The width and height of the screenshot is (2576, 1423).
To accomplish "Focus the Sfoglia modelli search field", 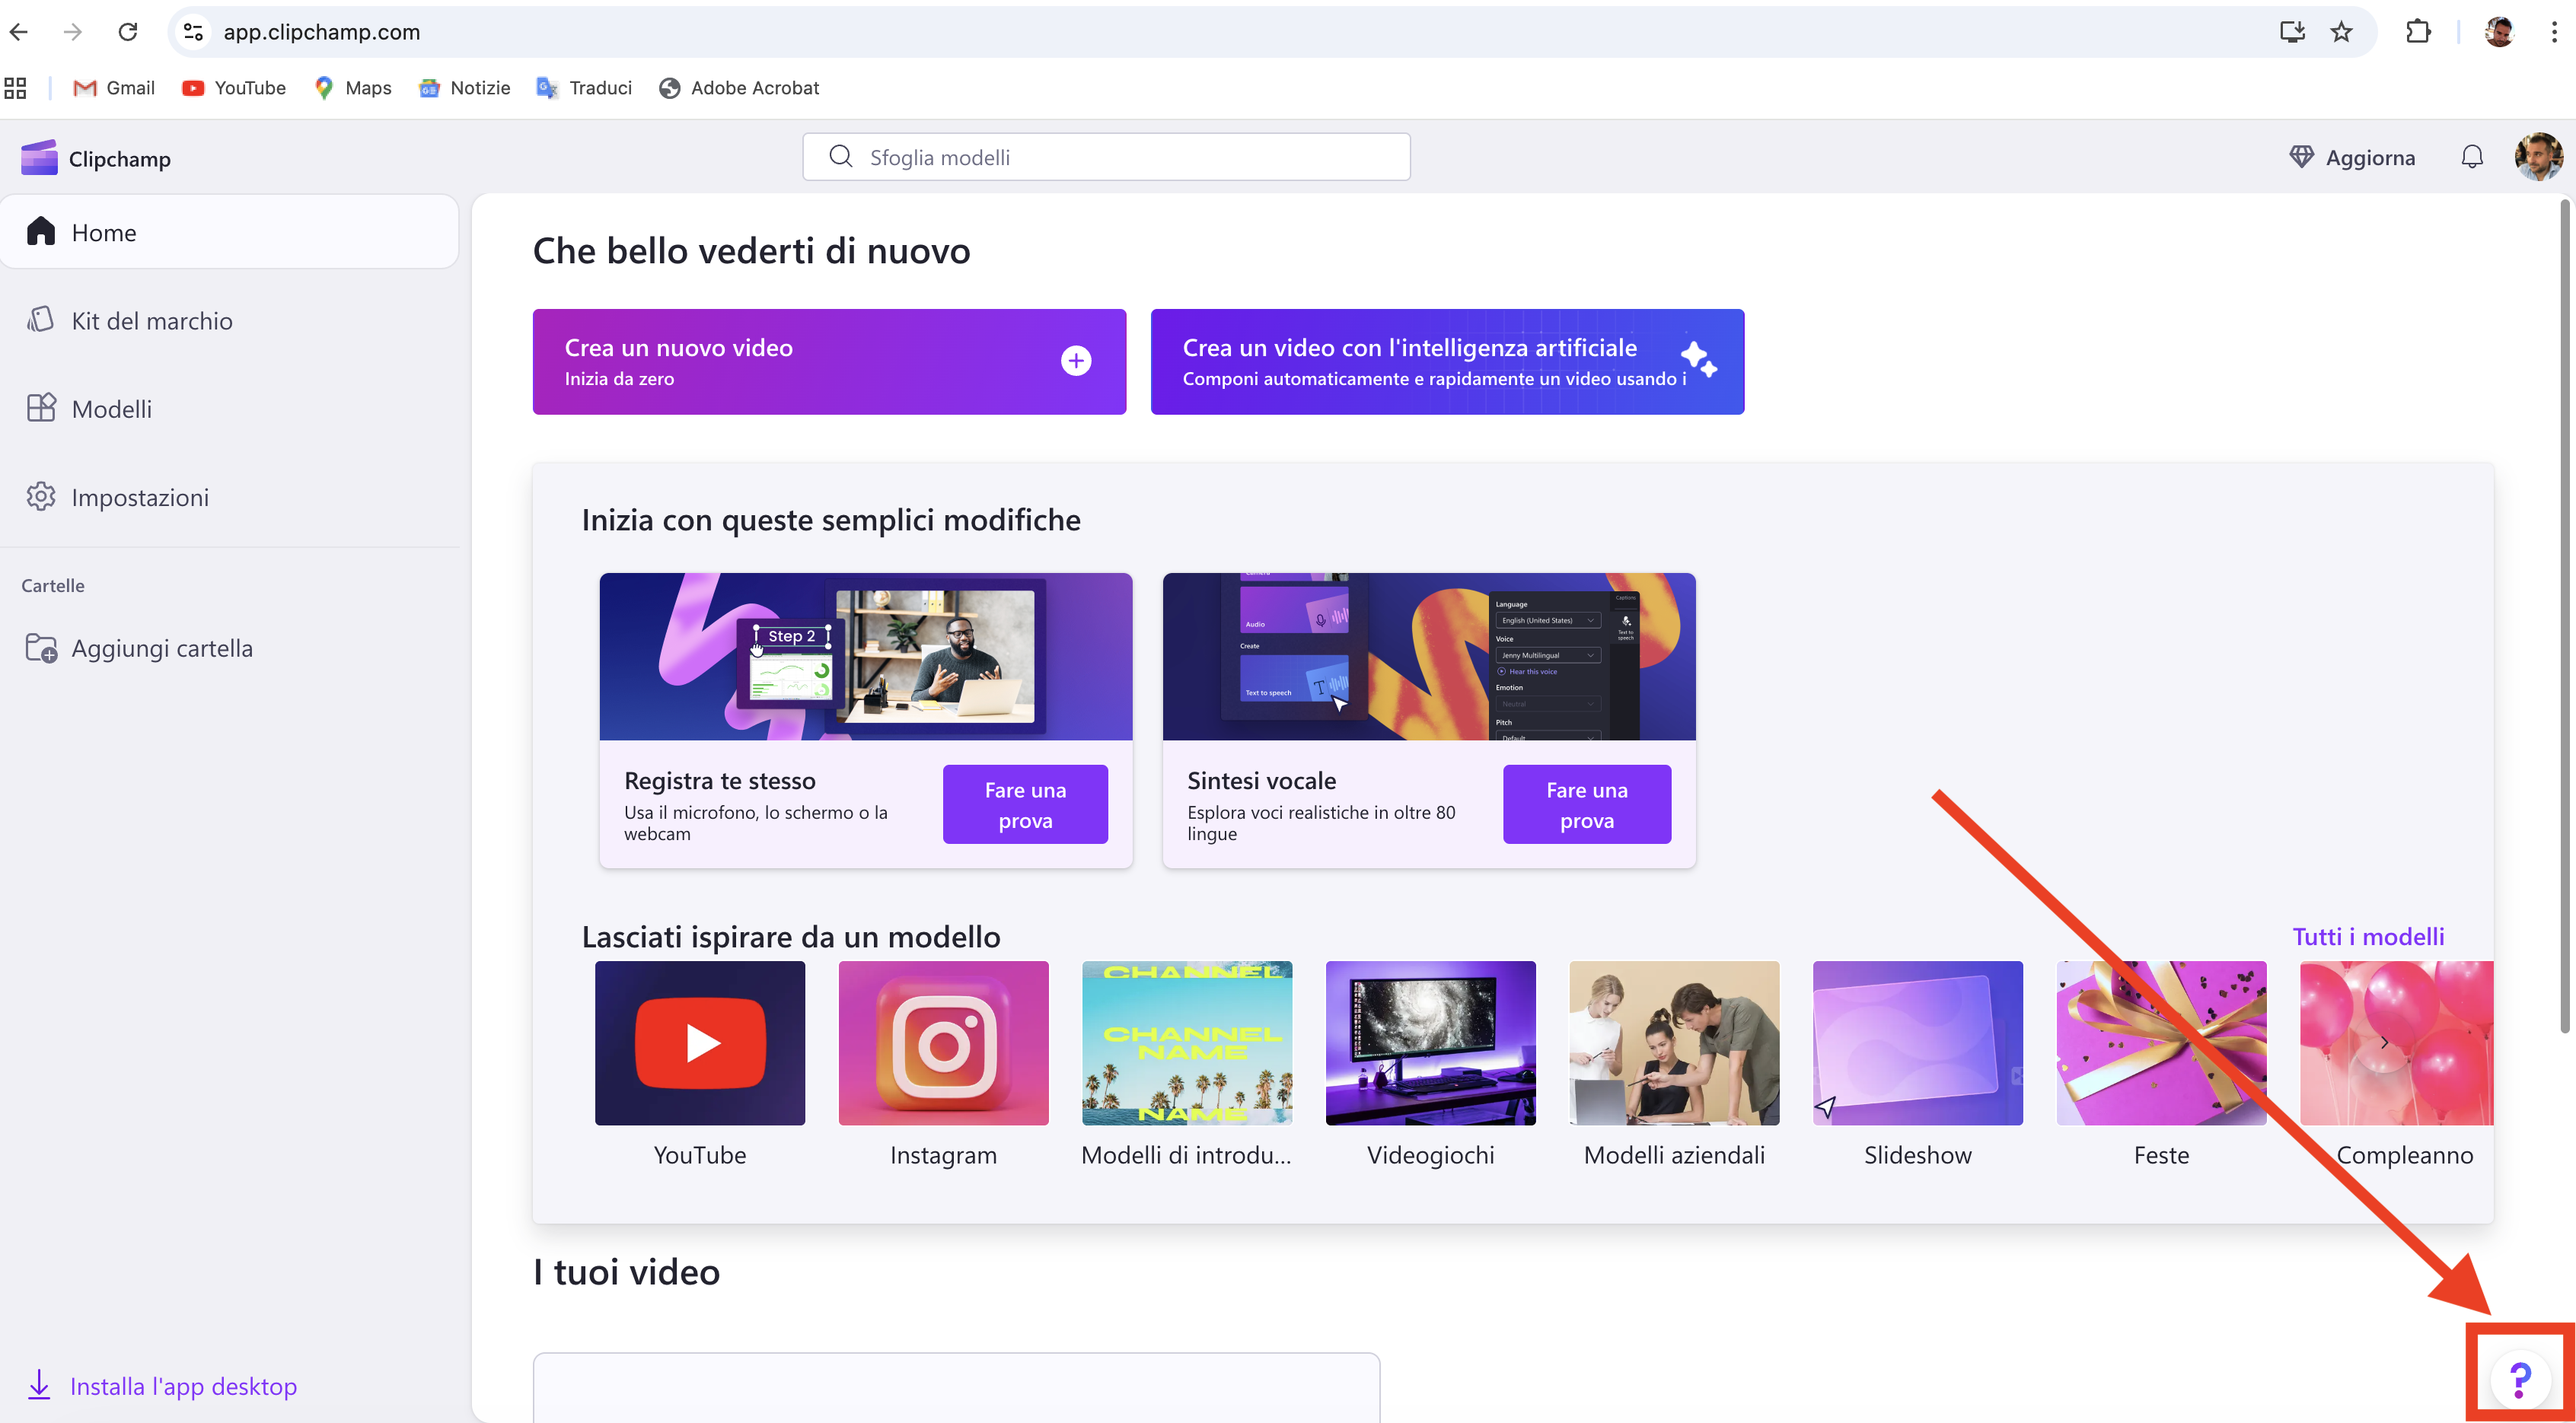I will [x=1106, y=157].
